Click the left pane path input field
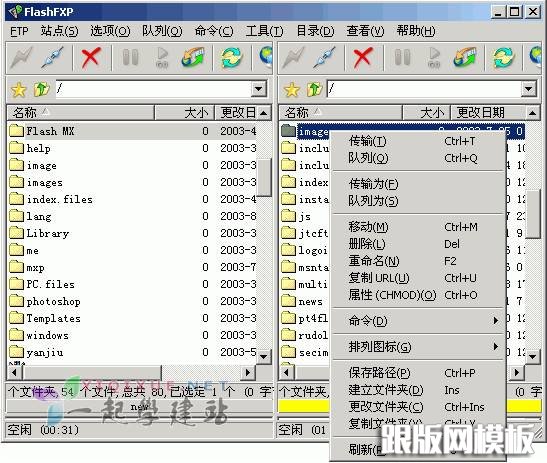 [153, 89]
